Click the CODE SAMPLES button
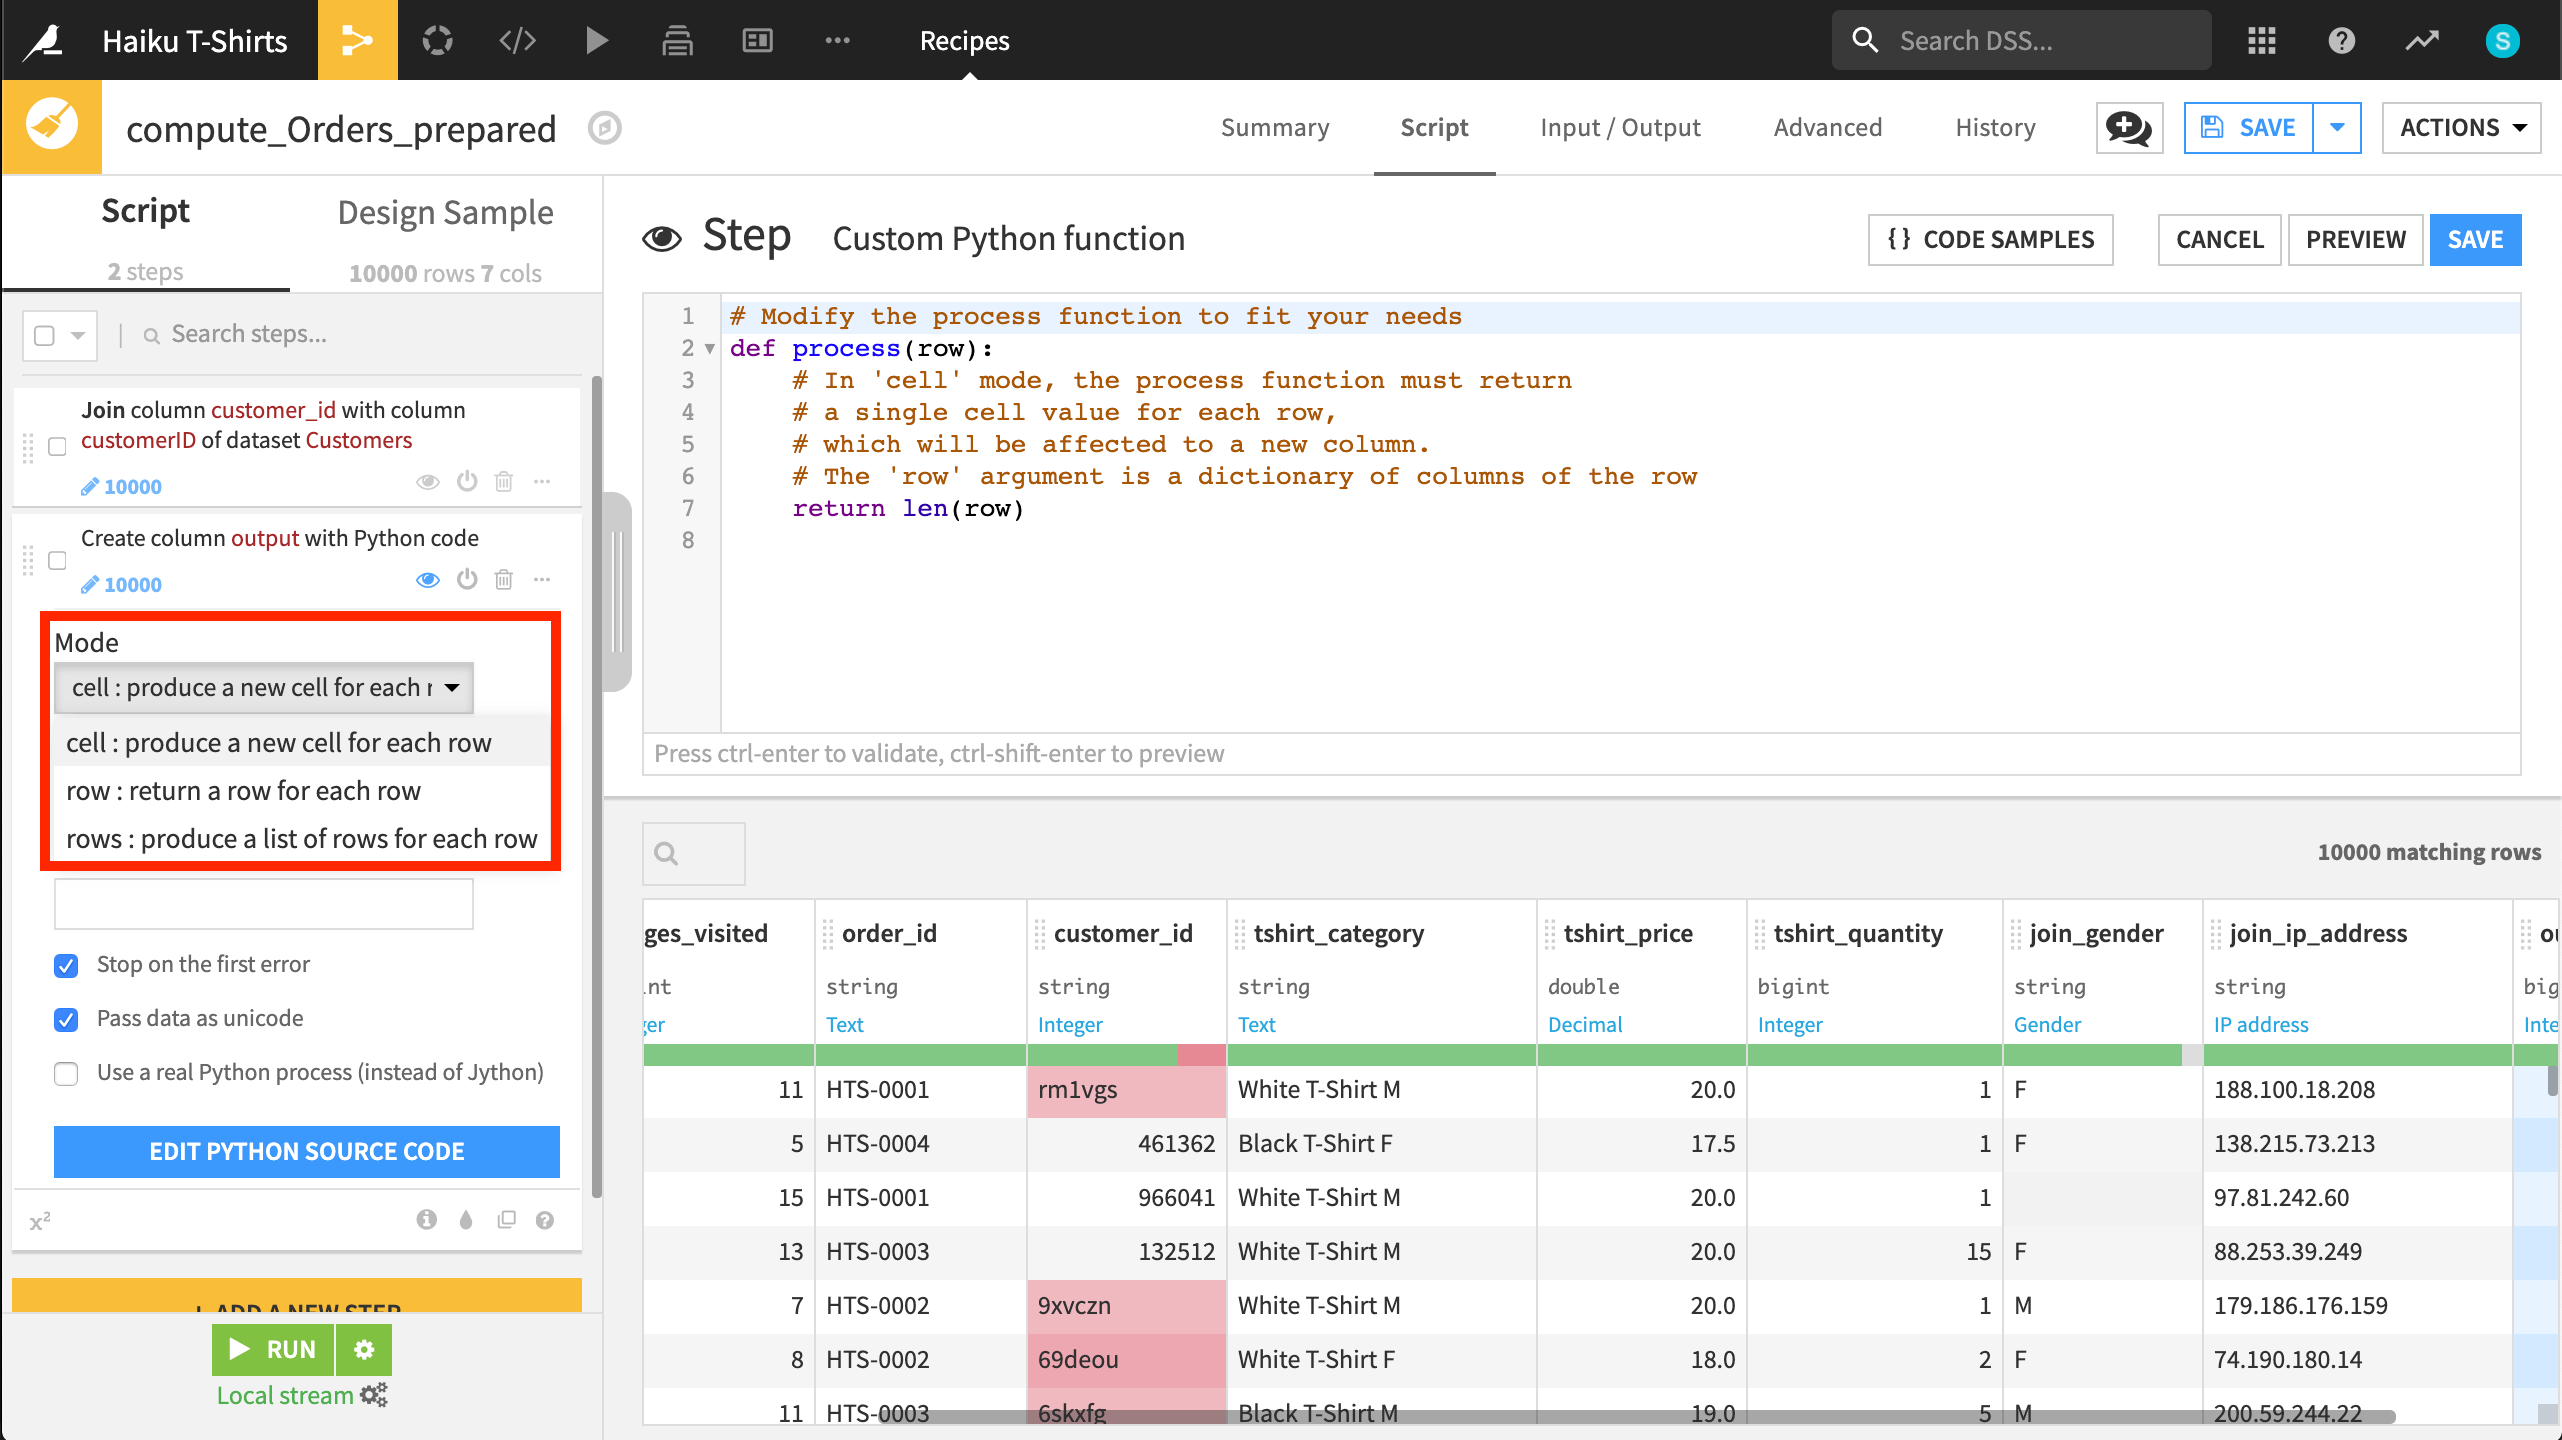This screenshot has width=2562, height=1440. coord(1990,240)
